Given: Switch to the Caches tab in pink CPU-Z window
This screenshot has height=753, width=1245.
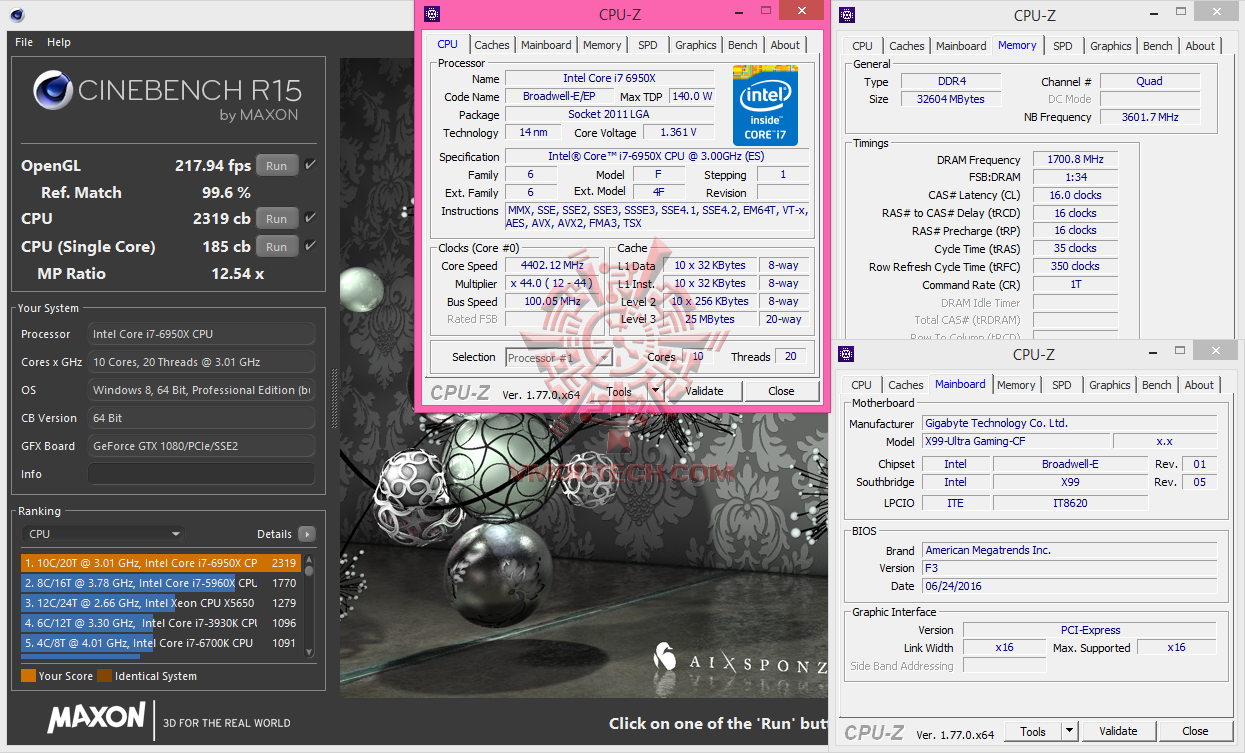Looking at the screenshot, I should pyautogui.click(x=492, y=45).
